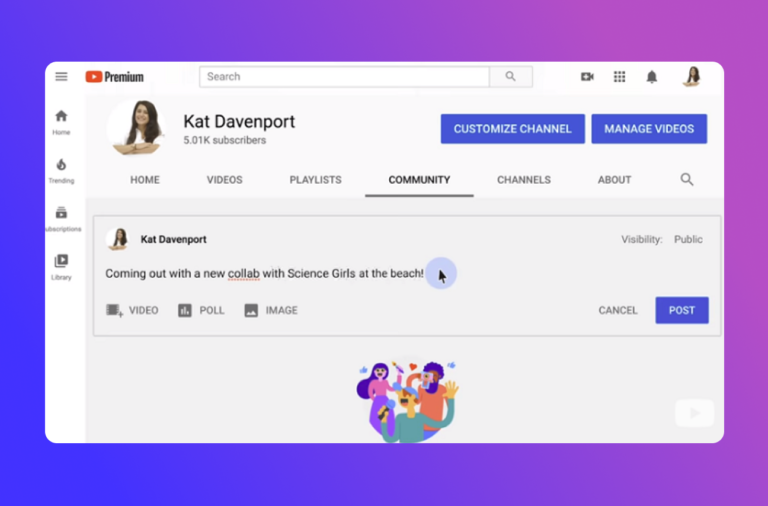
Task: Switch to the VIDEOS tab
Action: (x=224, y=180)
